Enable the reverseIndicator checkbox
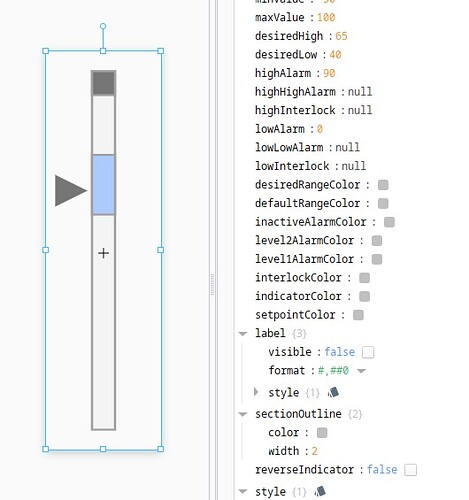The width and height of the screenshot is (469, 500). coord(410,470)
